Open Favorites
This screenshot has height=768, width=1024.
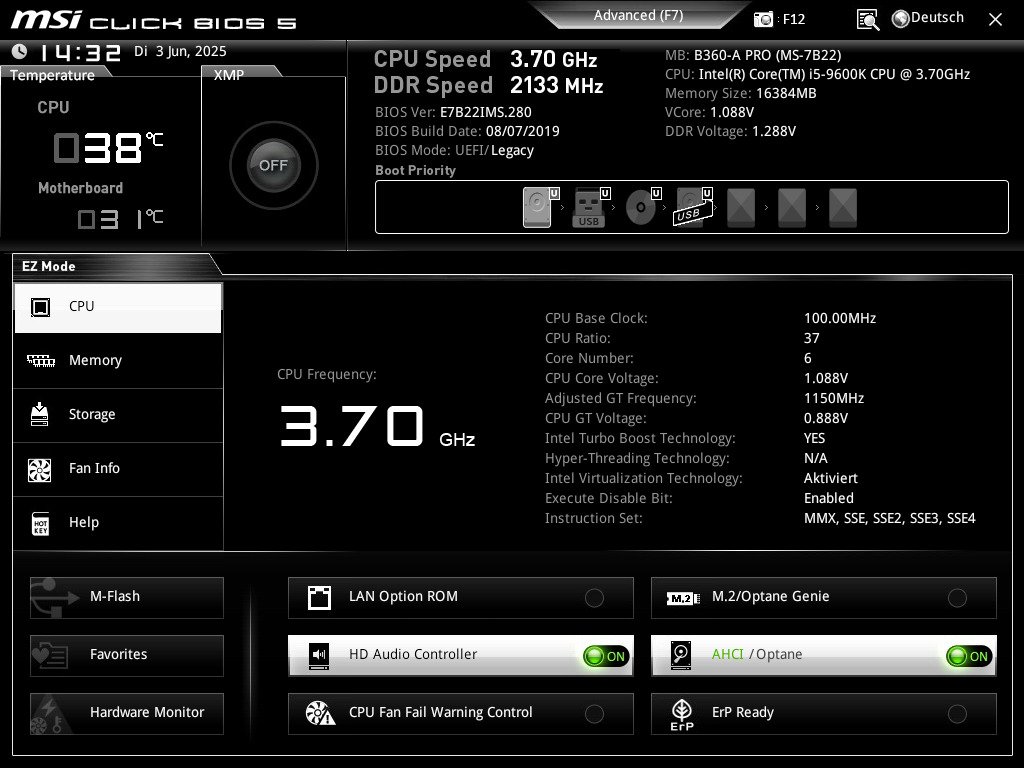pyautogui.click(x=127, y=655)
